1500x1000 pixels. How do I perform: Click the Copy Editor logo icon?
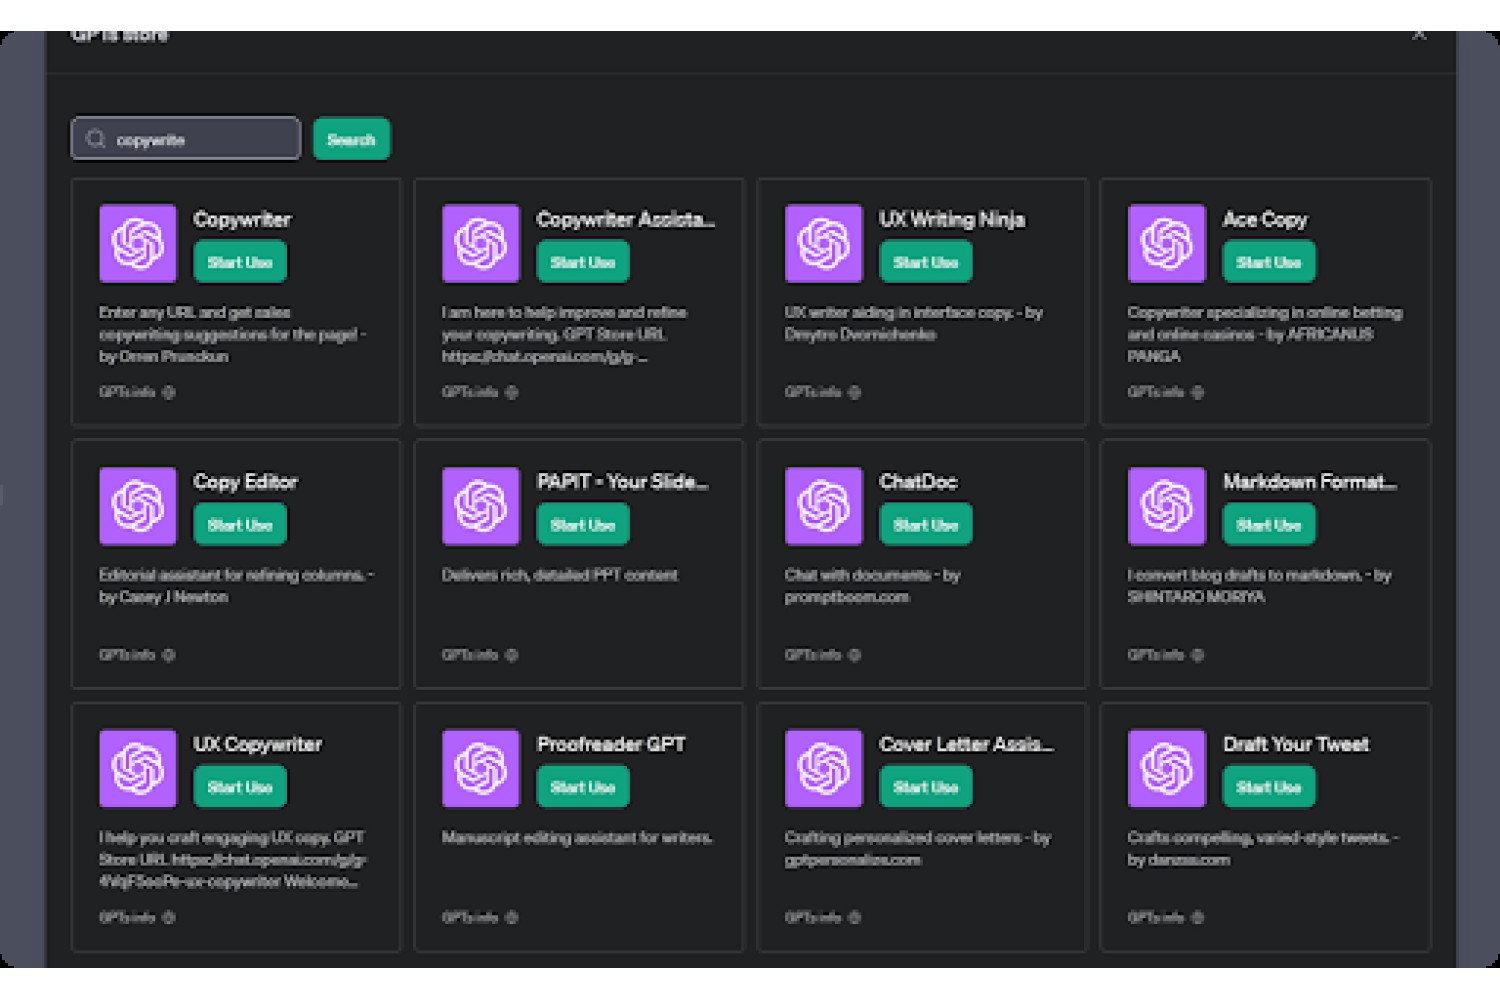click(138, 506)
